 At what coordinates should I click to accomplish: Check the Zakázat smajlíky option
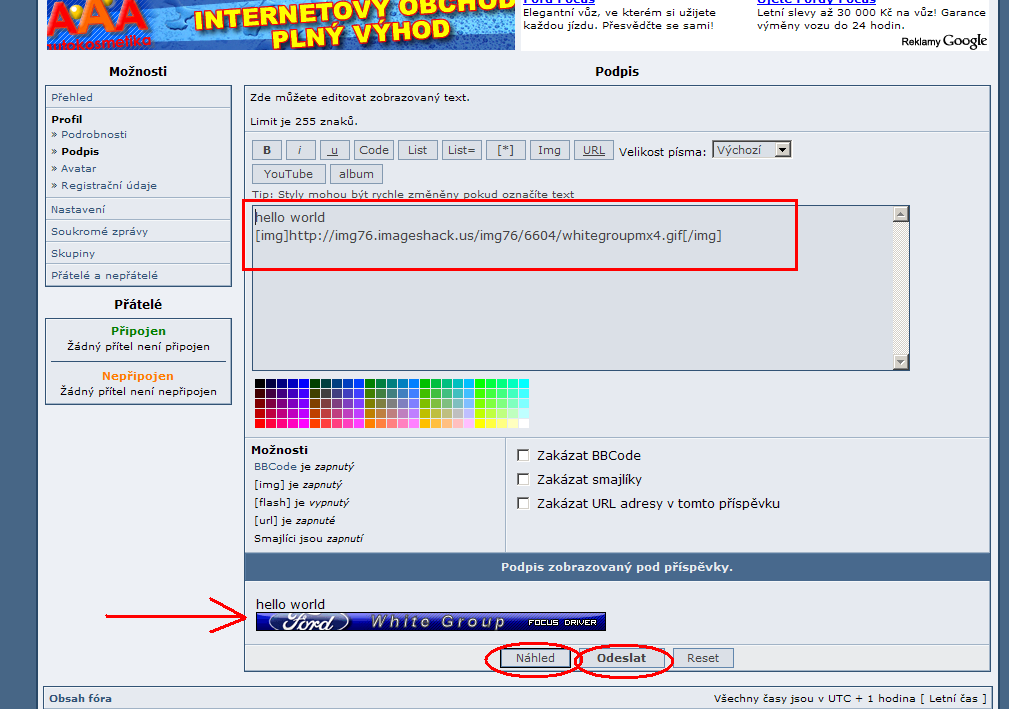pos(523,479)
